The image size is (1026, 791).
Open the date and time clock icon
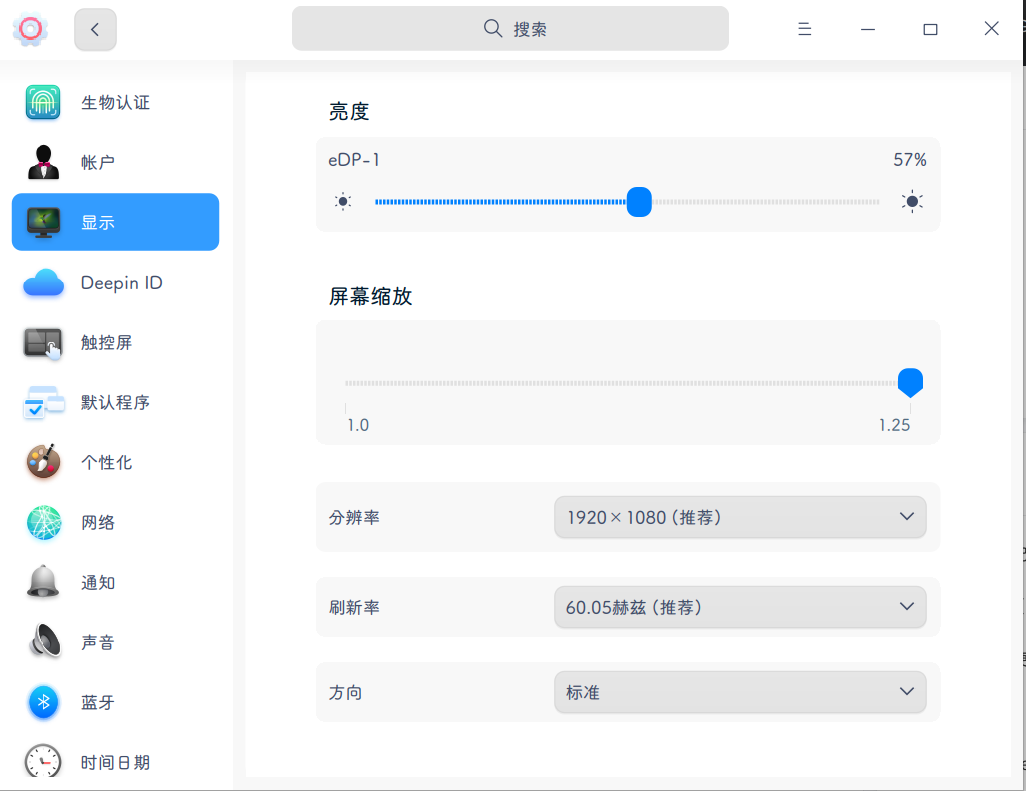(x=43, y=762)
